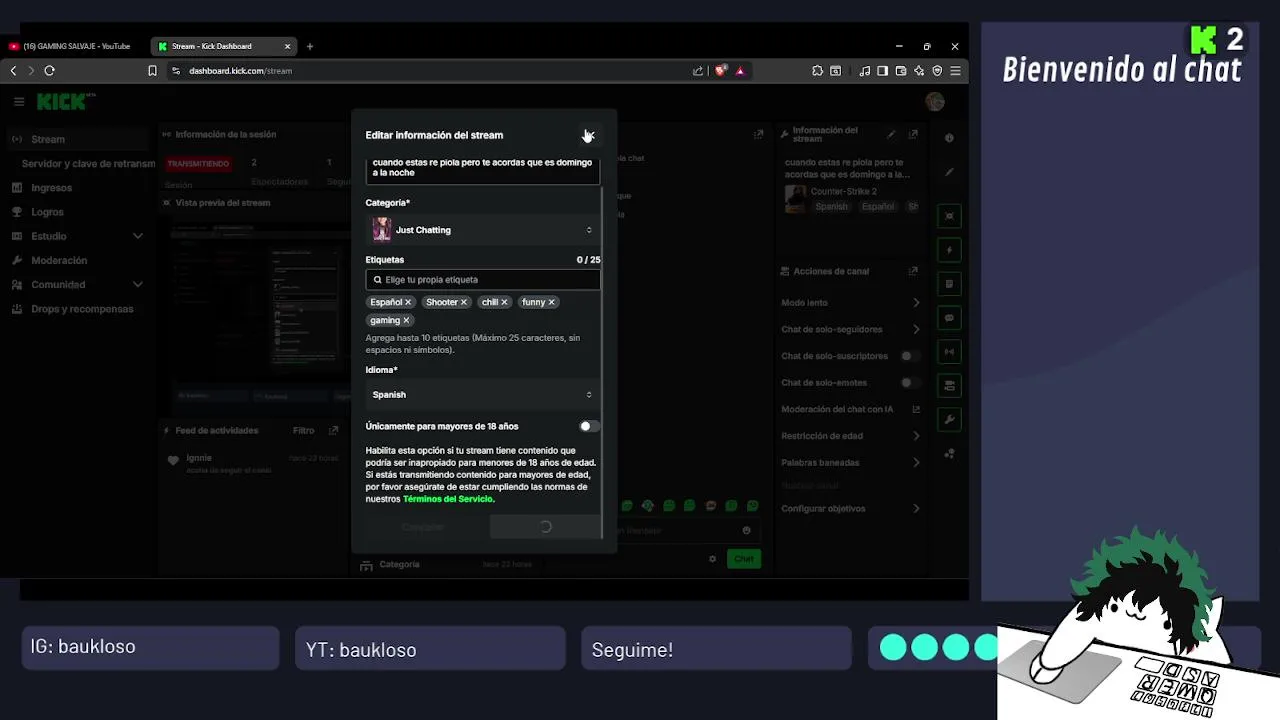Pop out the Acciones de canal panel

coord(913,271)
